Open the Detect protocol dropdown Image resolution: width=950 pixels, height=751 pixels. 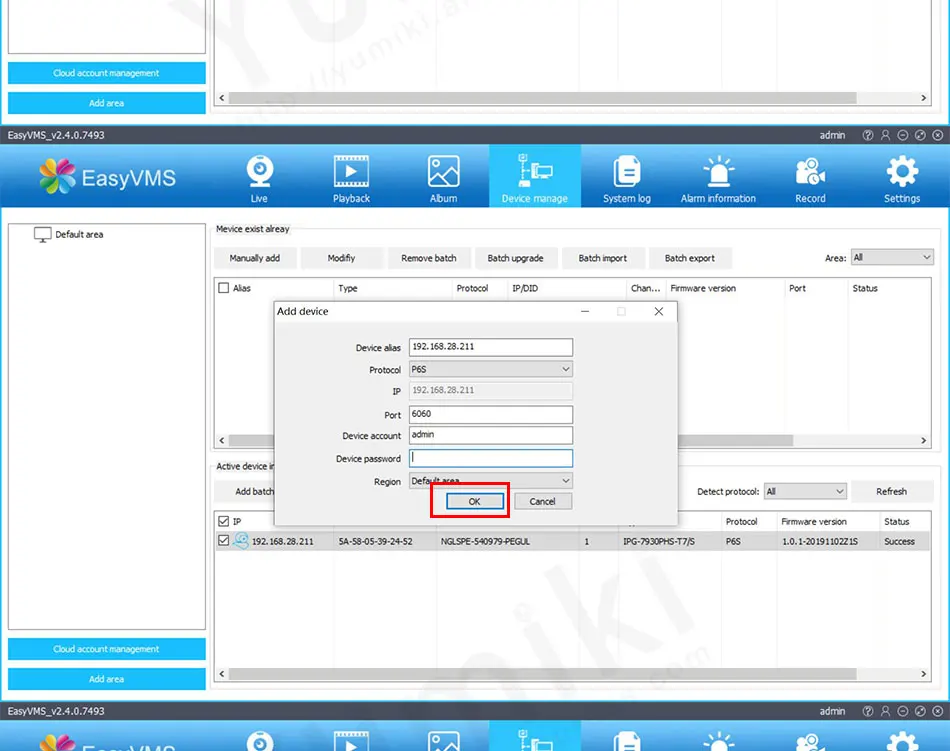coord(805,491)
